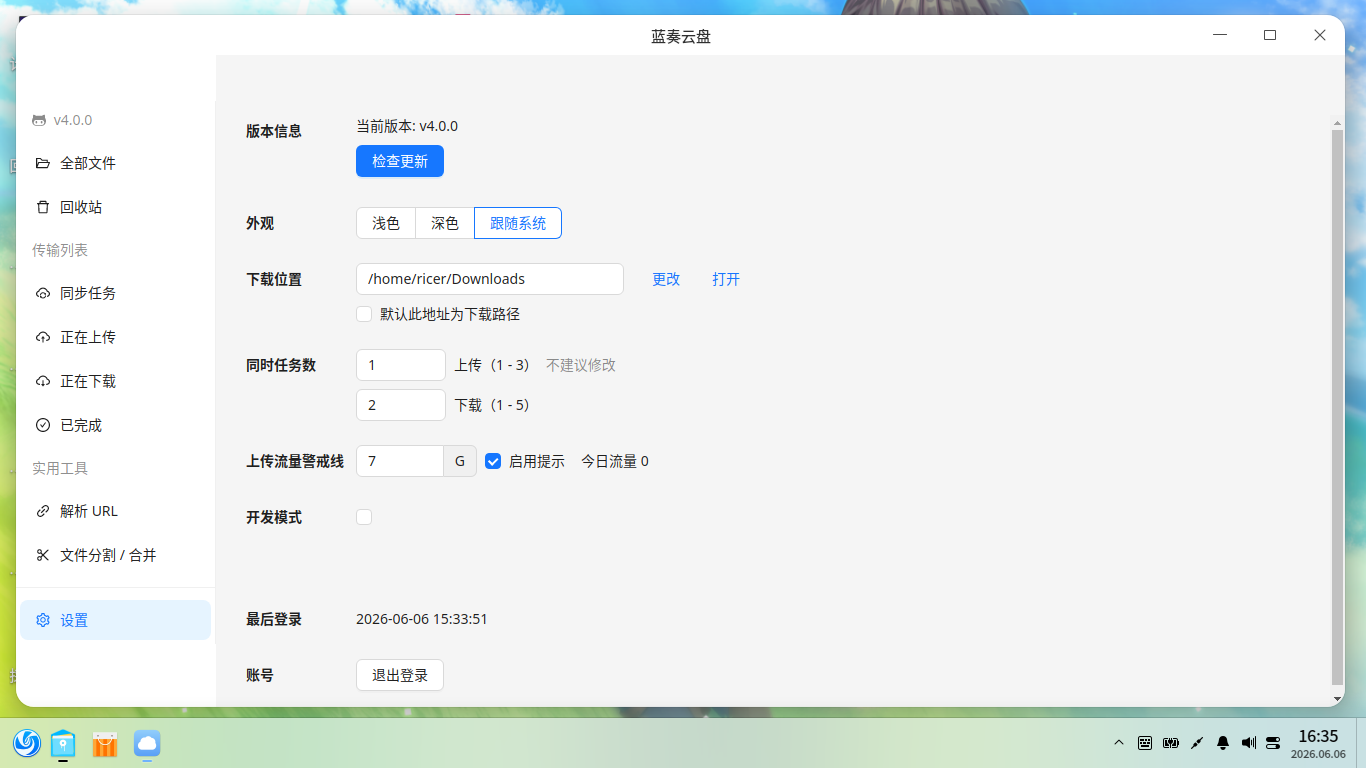The image size is (1366, 768).
Task: Select the 深色 dark appearance
Action: pyautogui.click(x=445, y=223)
